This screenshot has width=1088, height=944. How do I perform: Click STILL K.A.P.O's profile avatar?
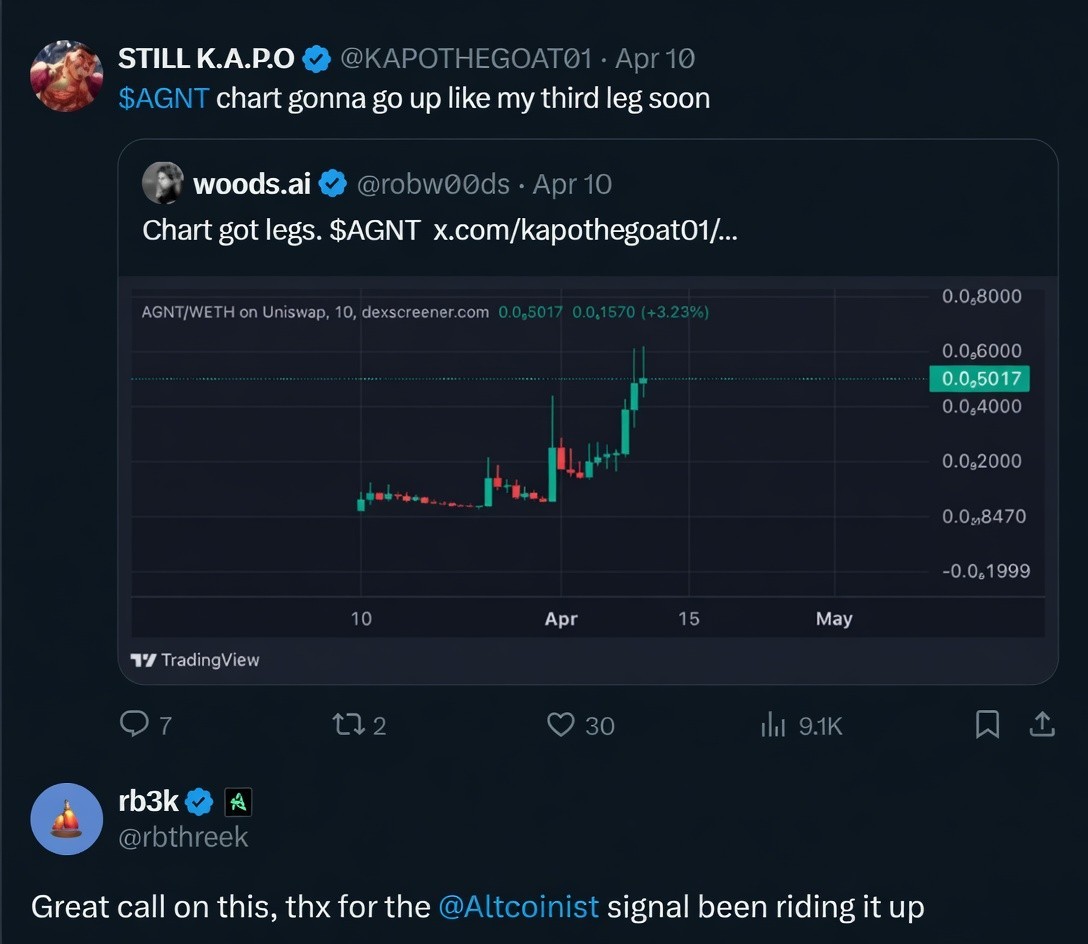(66, 74)
